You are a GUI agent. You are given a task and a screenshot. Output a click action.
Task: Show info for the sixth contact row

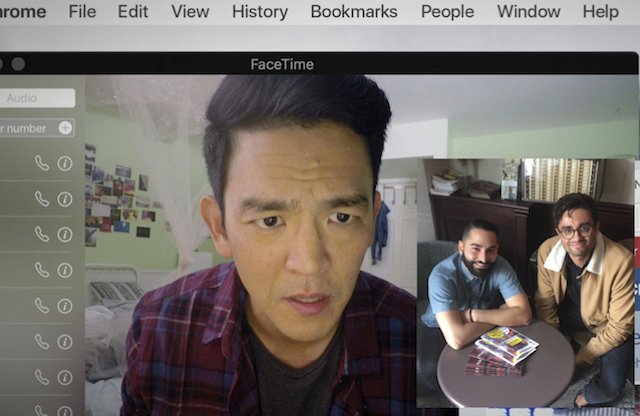(64, 341)
